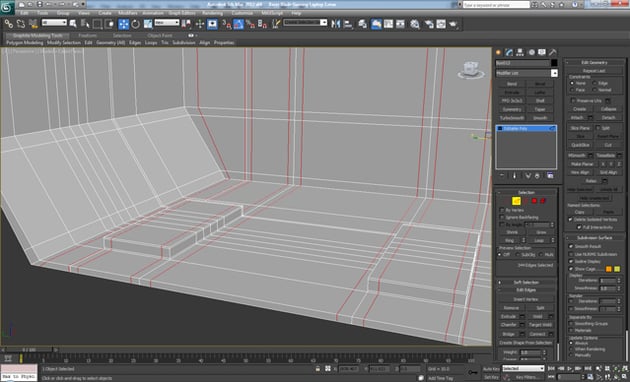
Task: Collapse the Subdivision Surface rollout
Action: pyautogui.click(x=595, y=237)
